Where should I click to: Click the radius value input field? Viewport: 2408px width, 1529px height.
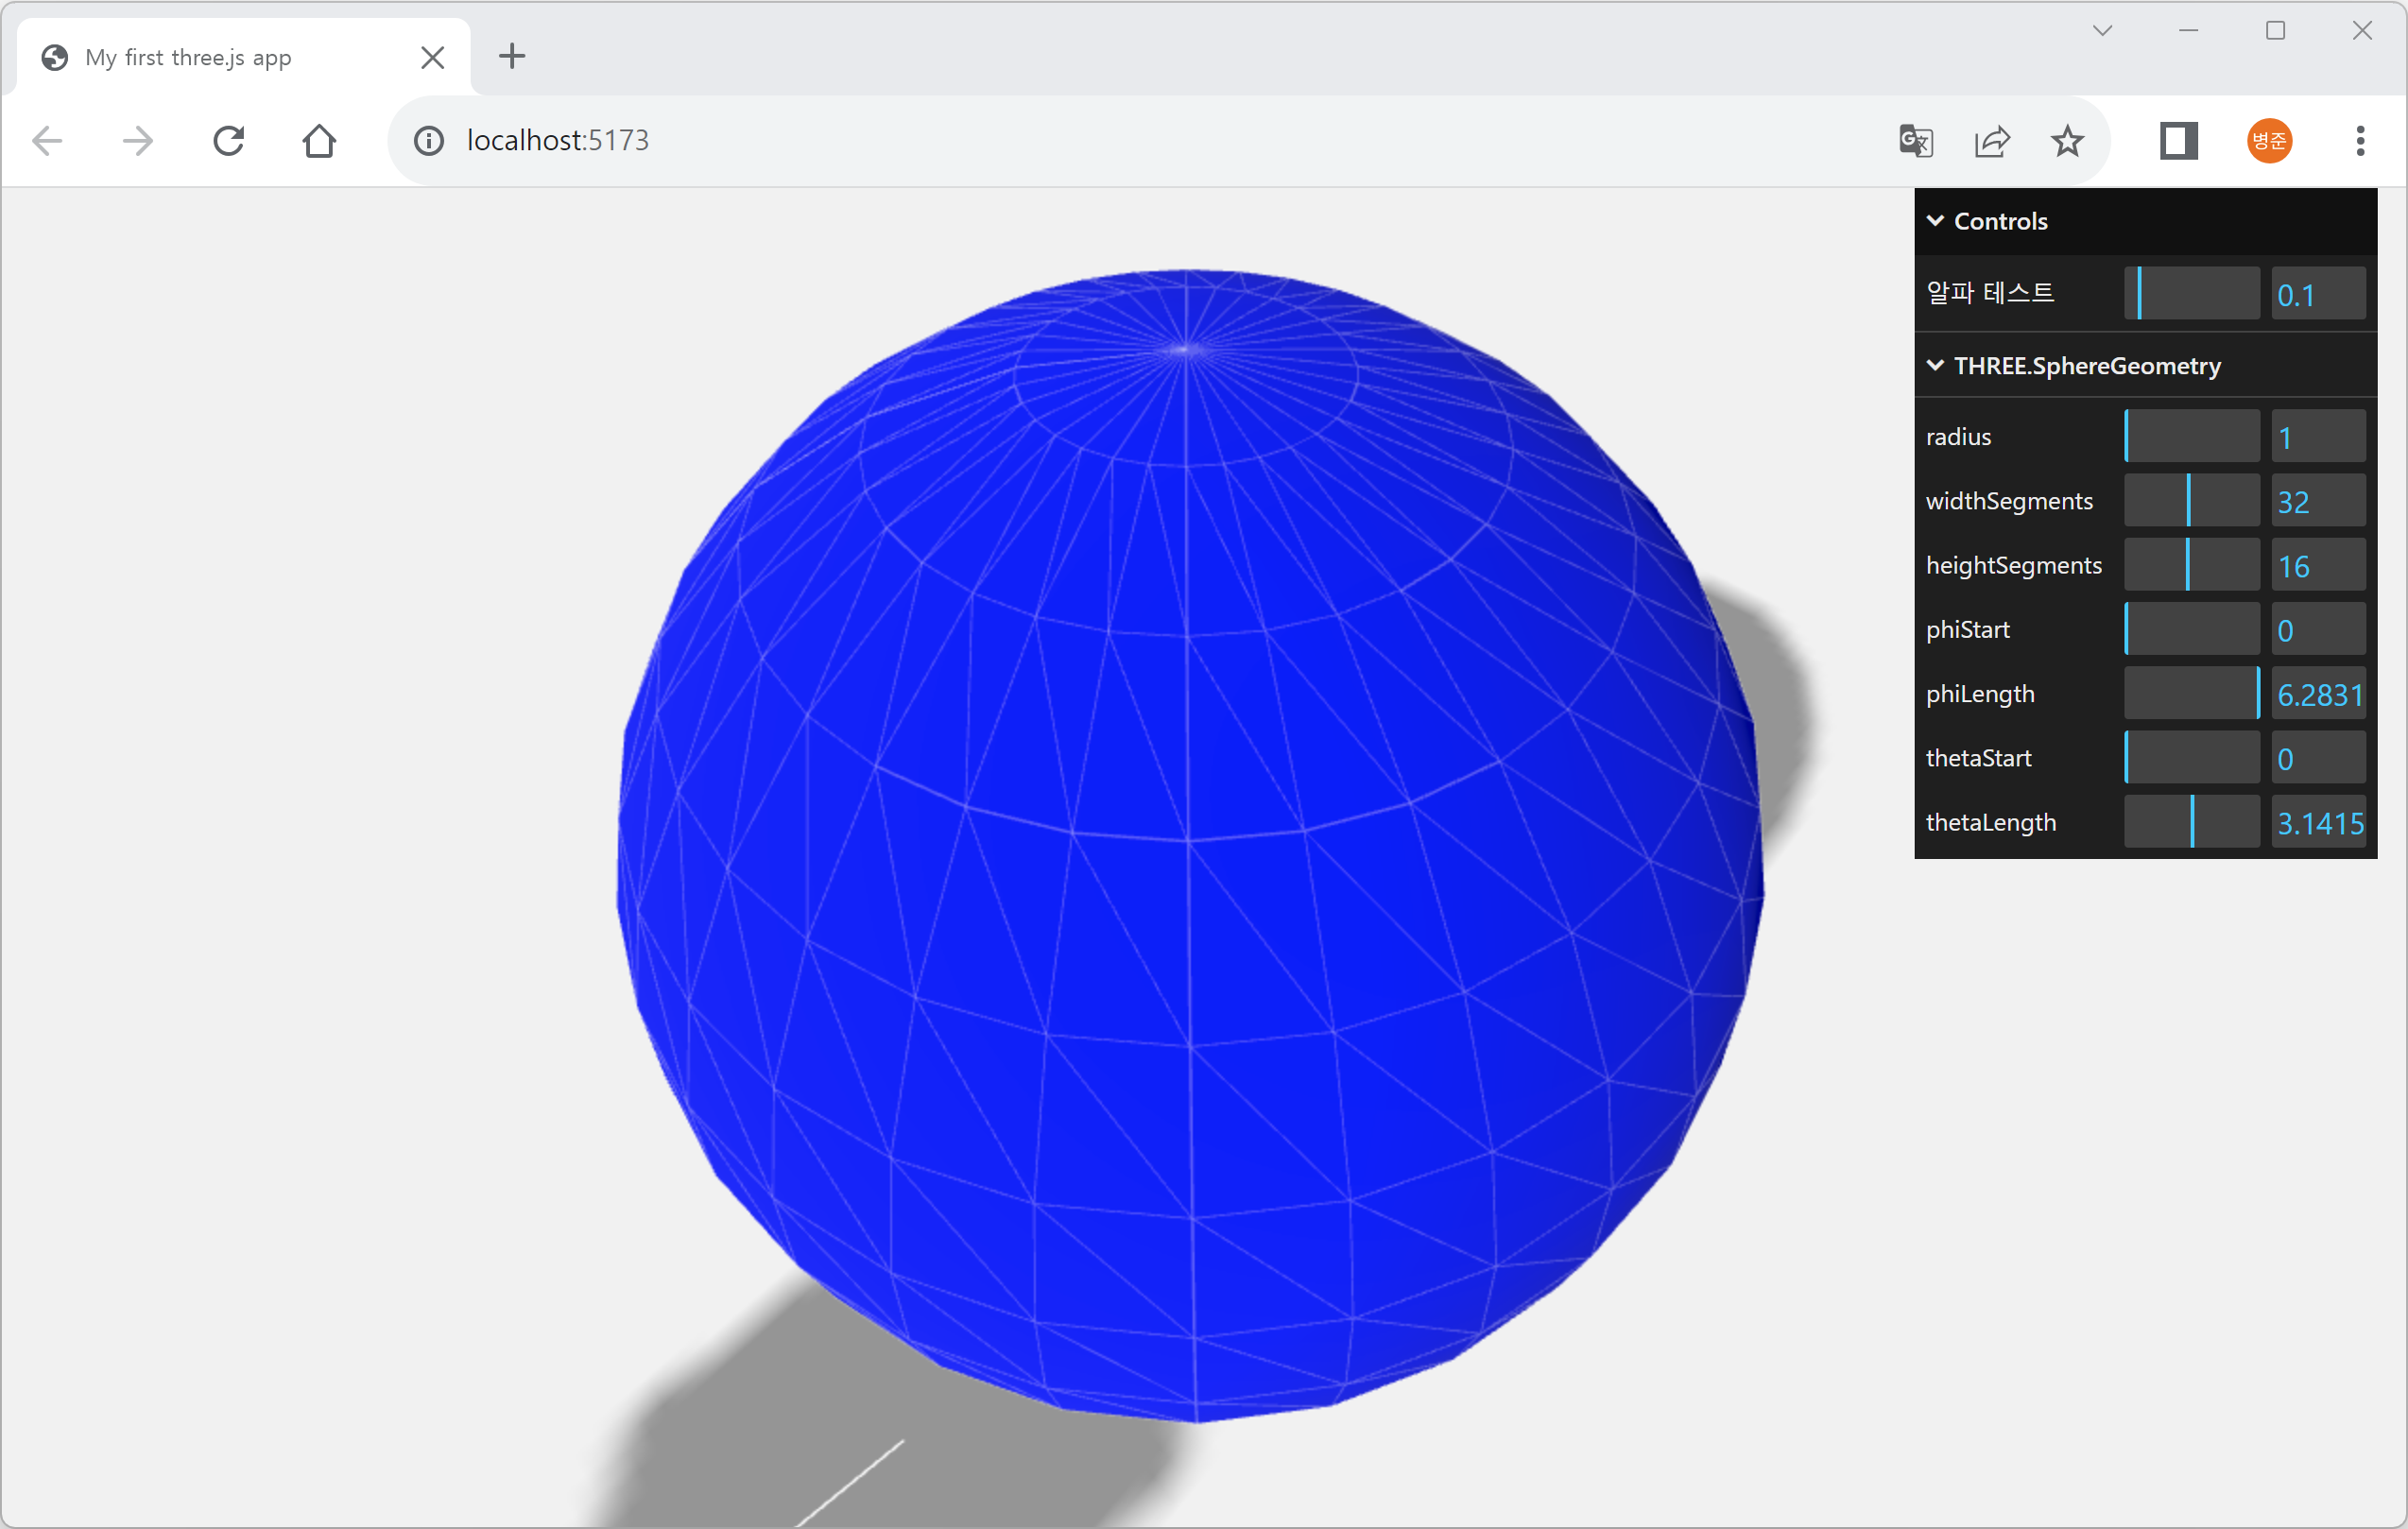pos(2317,437)
